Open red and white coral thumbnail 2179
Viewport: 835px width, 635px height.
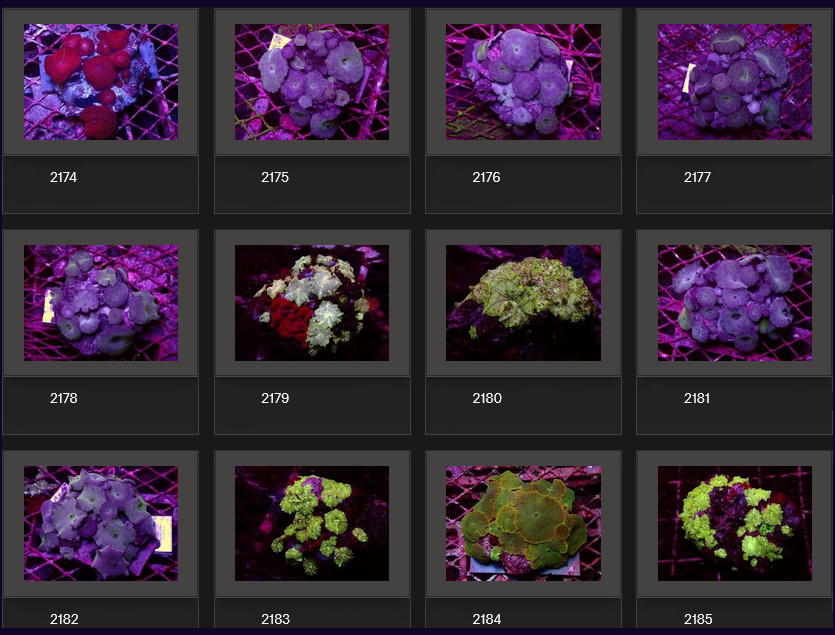312,303
